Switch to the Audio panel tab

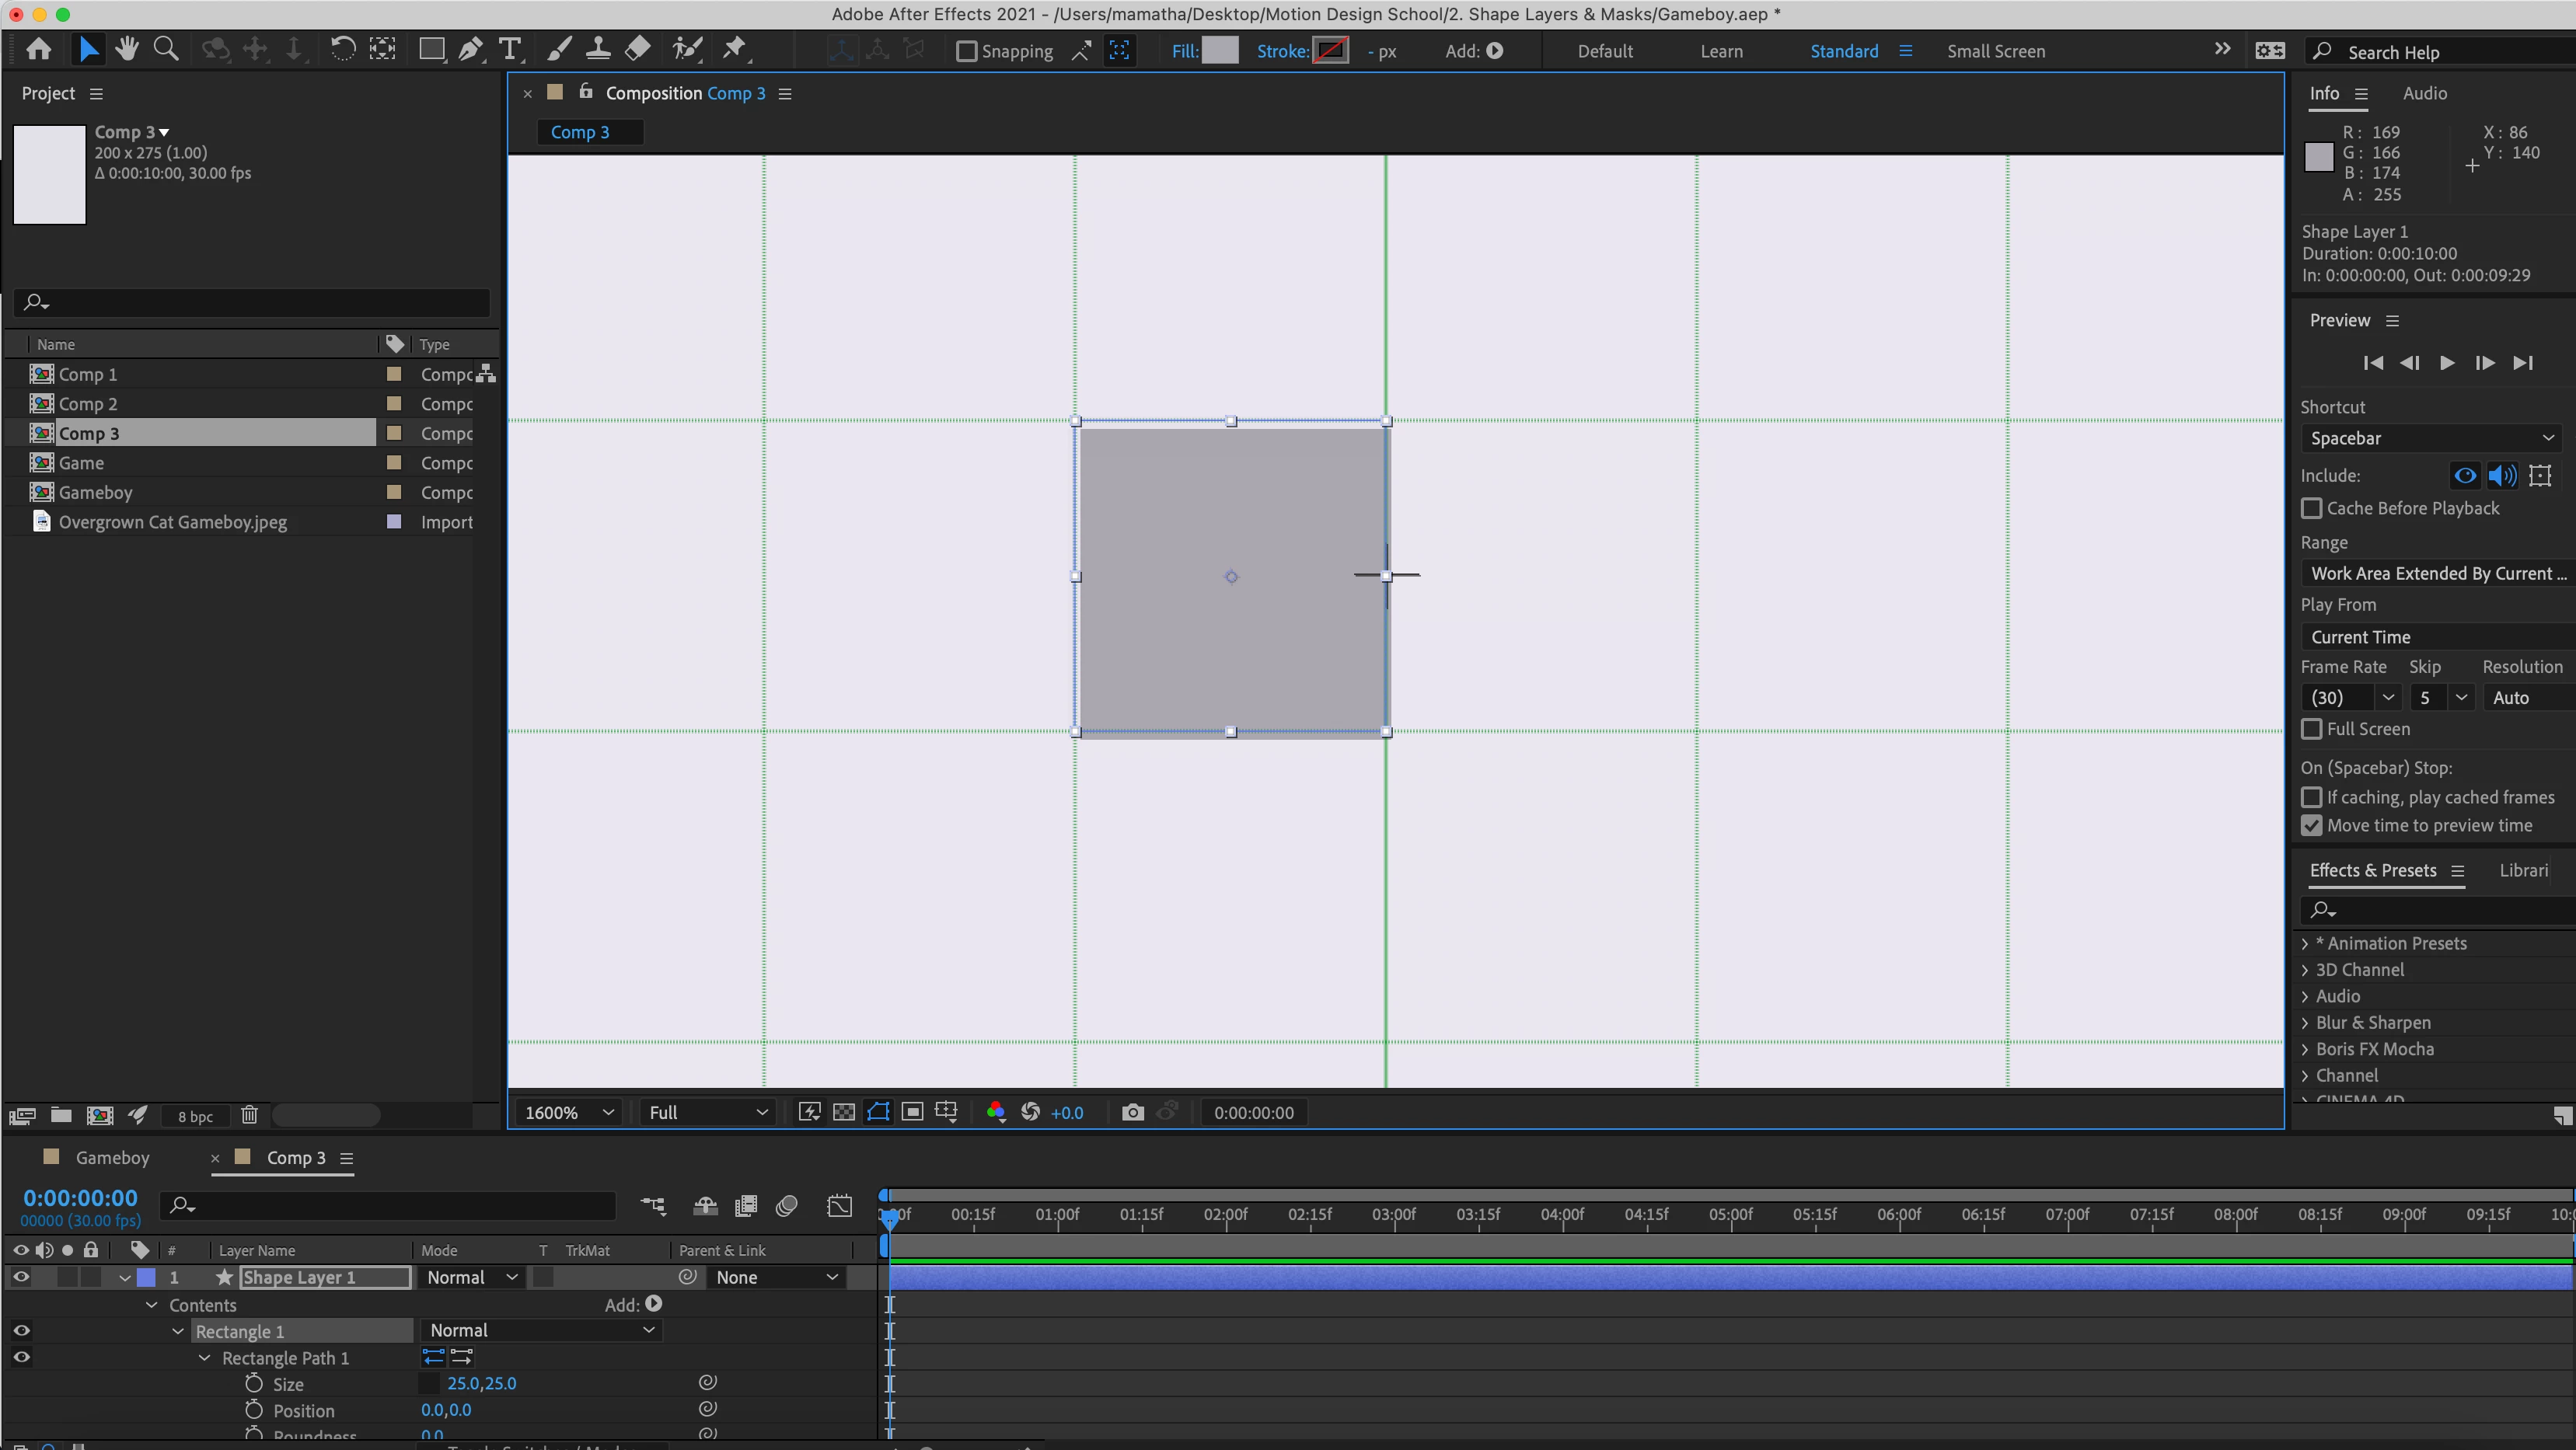pyautogui.click(x=2424, y=93)
